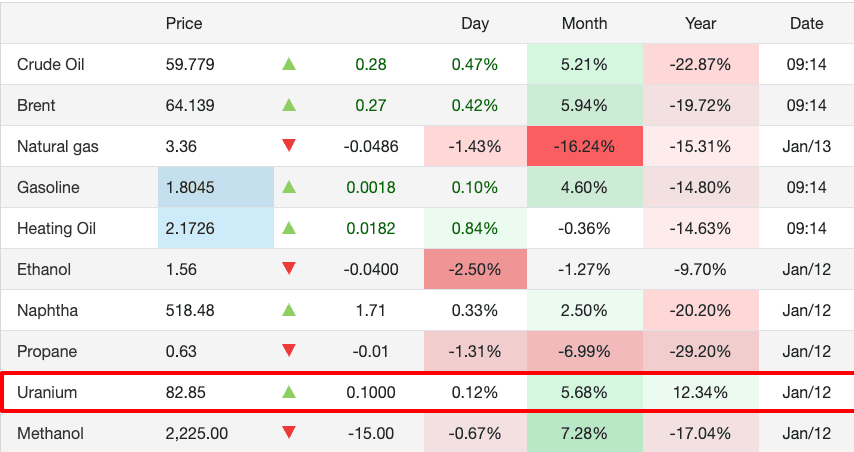Click Heating Oil month change -0.36%

coord(584,228)
